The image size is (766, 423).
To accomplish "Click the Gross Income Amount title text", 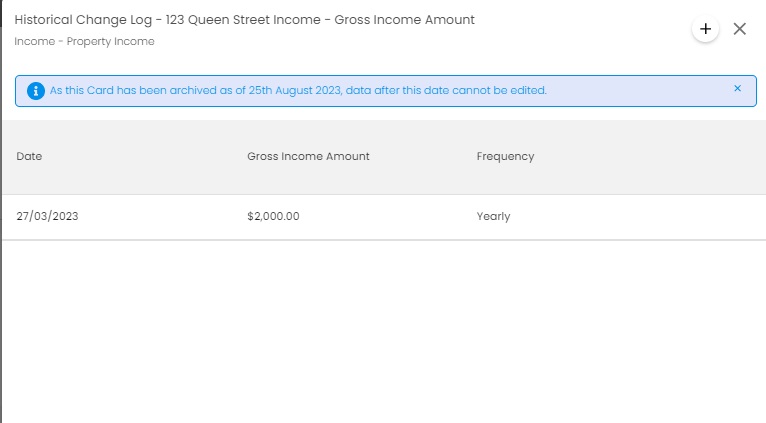I will [404, 20].
